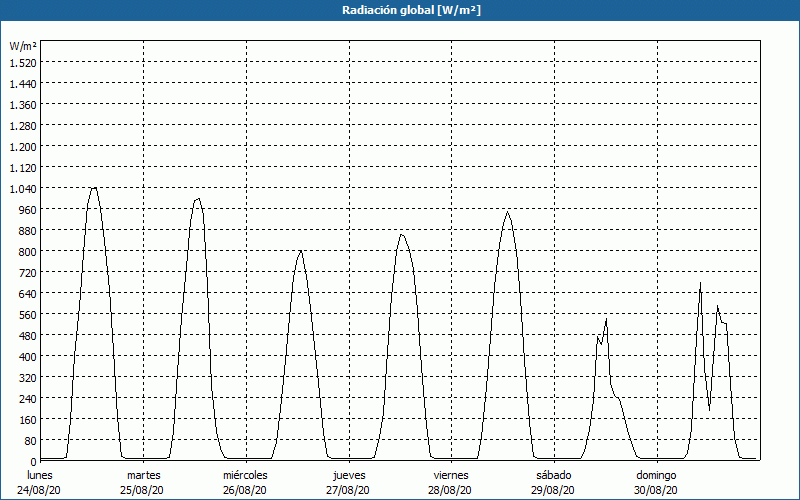800x500 pixels.
Task: Select the 1.440 y-axis value
Action: coord(23,84)
